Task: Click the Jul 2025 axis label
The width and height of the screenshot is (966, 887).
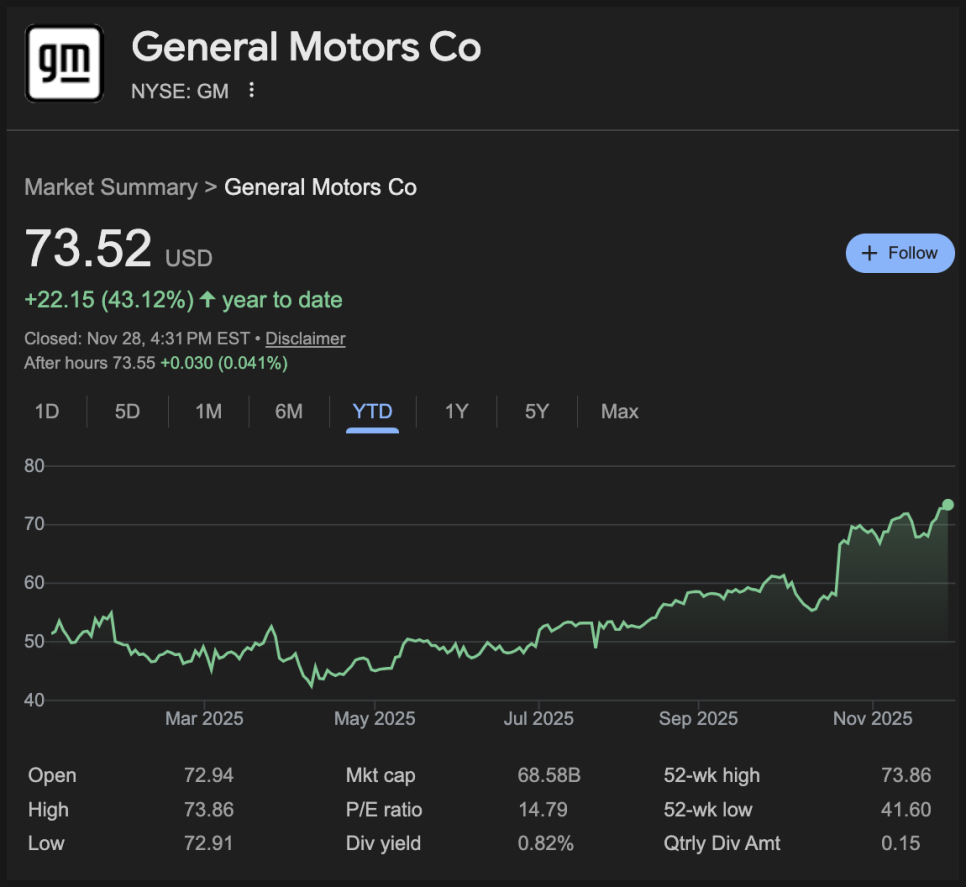Action: [538, 719]
